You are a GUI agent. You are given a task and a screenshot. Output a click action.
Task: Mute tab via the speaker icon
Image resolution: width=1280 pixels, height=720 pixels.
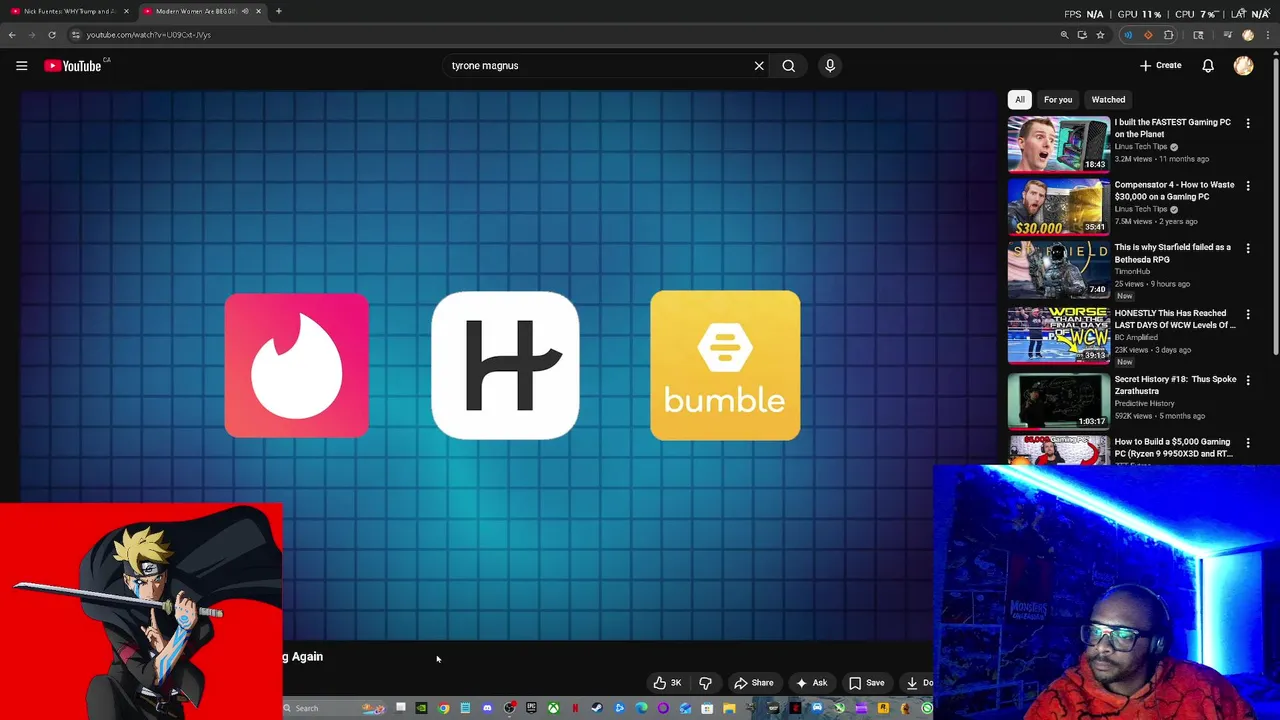pyautogui.click(x=245, y=11)
